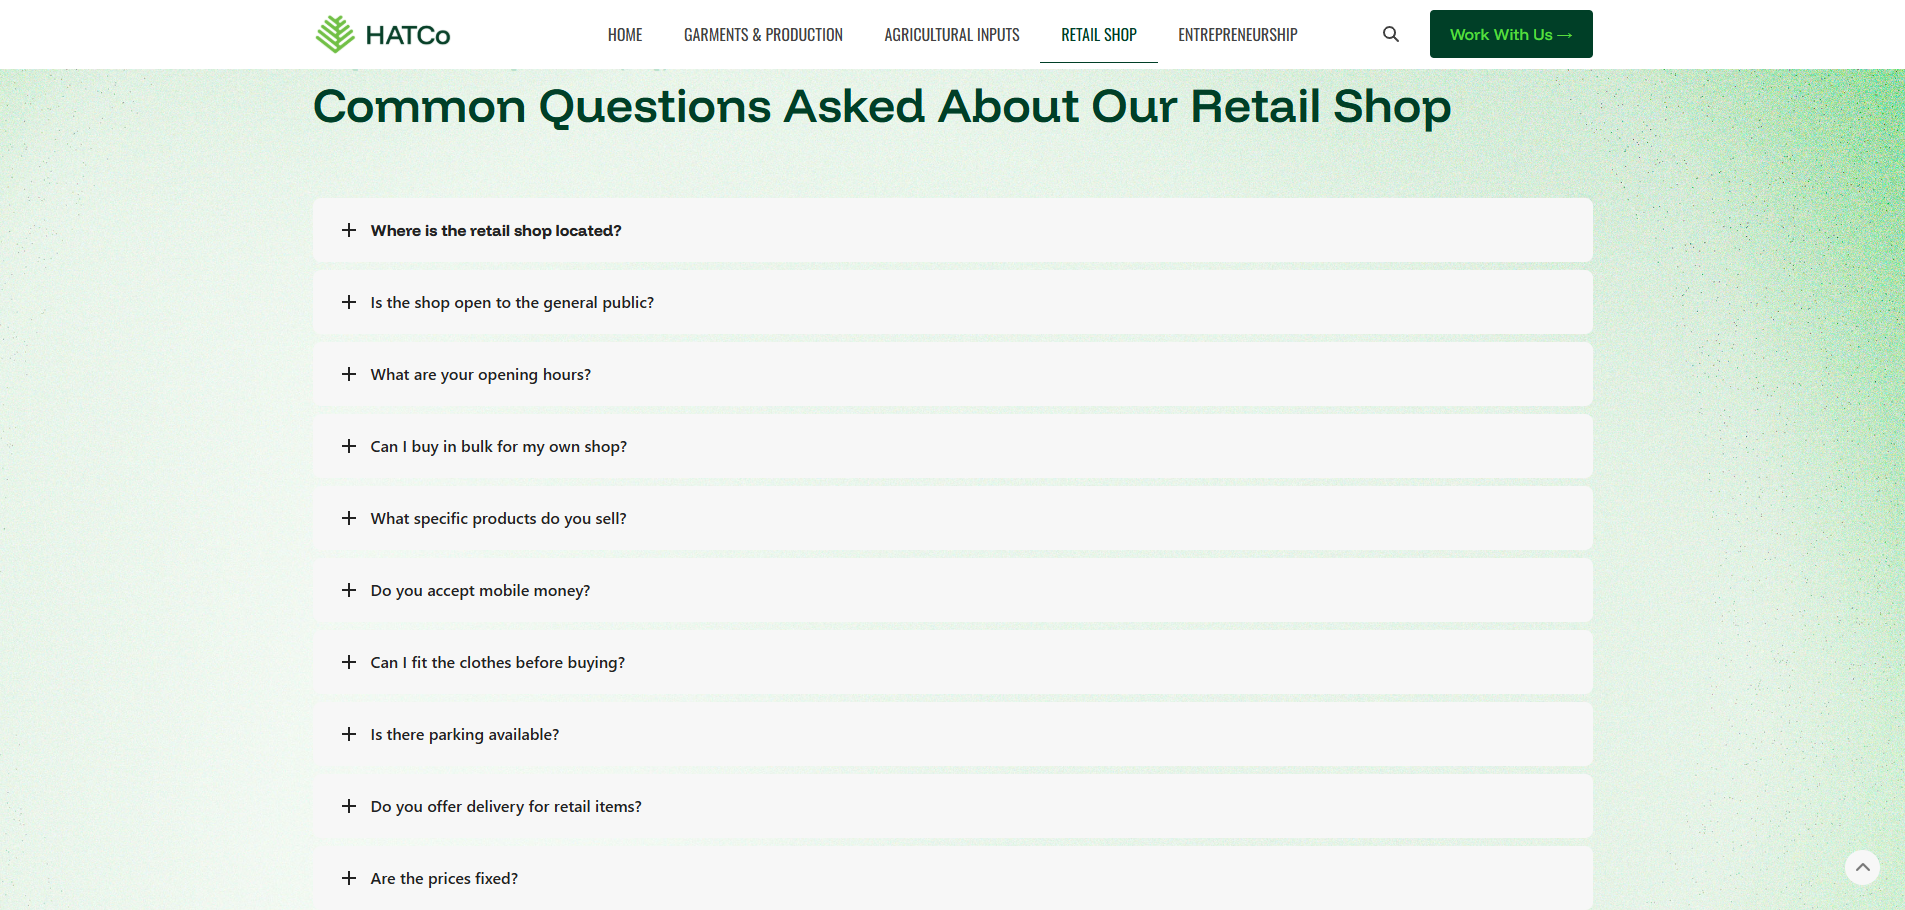
Task: Click plus icon beside retail shop location question
Action: tap(349, 230)
